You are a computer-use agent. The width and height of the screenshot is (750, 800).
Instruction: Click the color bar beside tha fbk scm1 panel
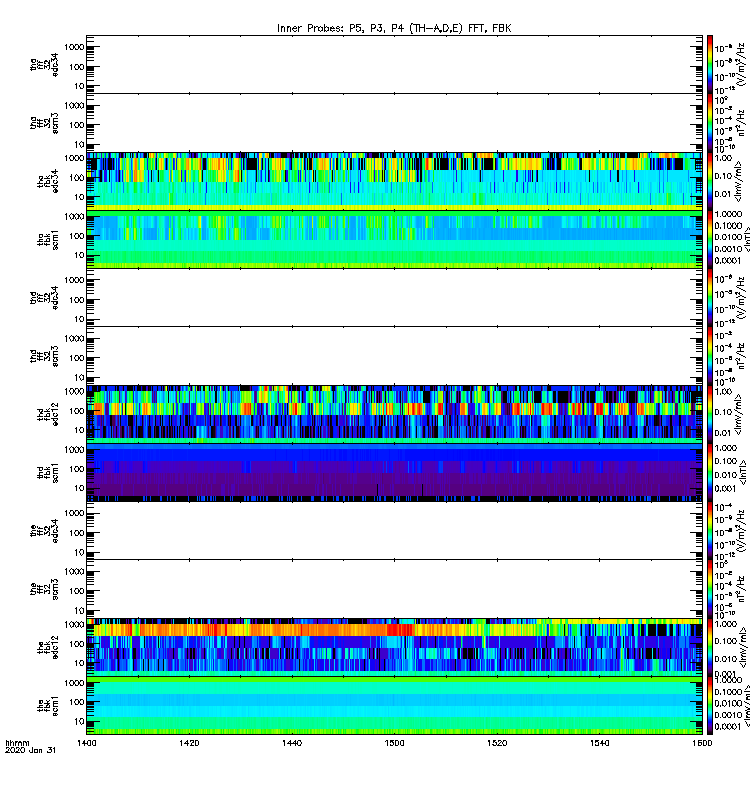[710, 239]
